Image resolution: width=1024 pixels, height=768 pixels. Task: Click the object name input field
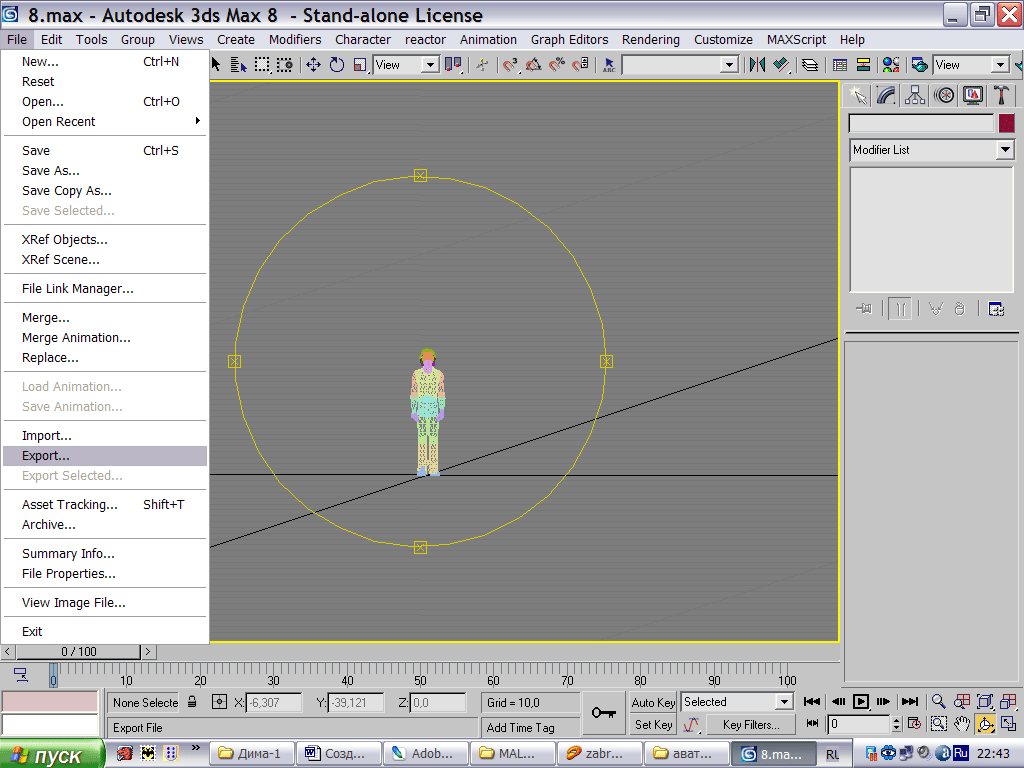point(921,123)
